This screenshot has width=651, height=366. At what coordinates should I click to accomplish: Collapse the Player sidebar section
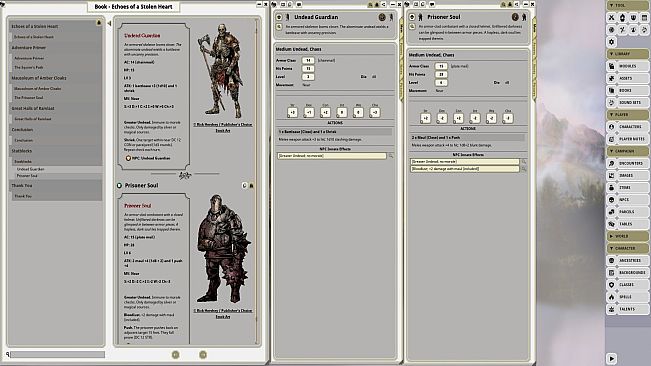[x=627, y=115]
